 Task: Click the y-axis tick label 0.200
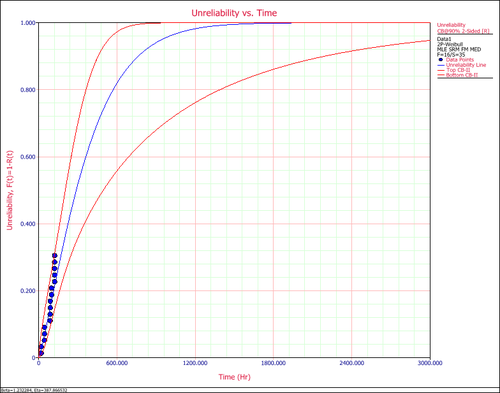click(28, 291)
